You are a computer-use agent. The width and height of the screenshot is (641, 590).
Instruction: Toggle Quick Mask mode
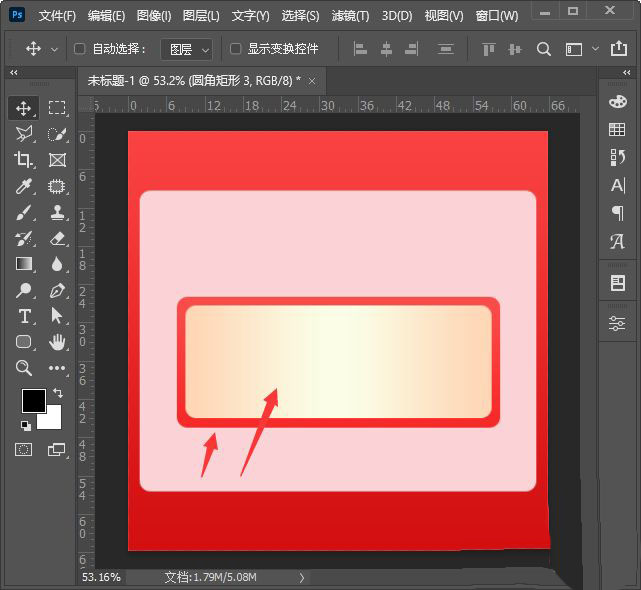coord(23,450)
